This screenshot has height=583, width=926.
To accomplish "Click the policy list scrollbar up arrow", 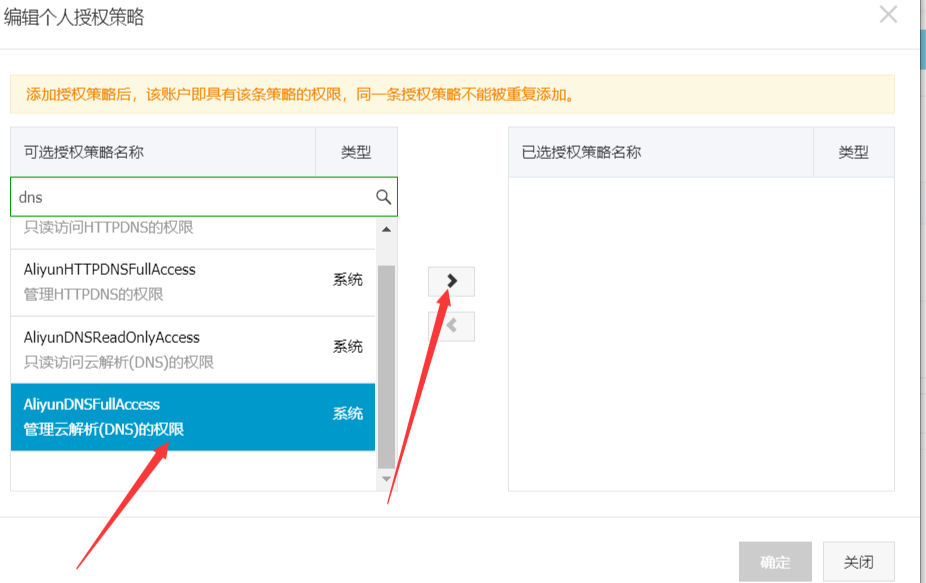I will tap(386, 230).
